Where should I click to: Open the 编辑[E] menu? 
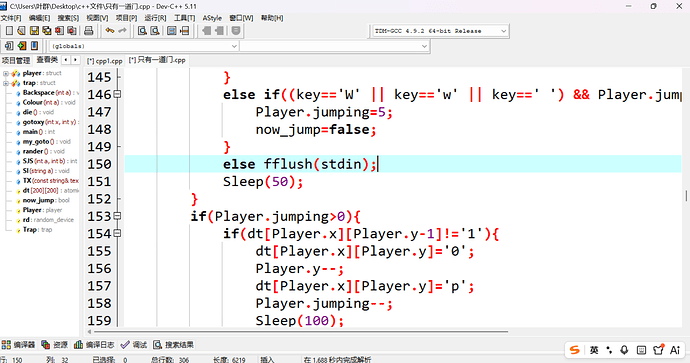(39, 18)
